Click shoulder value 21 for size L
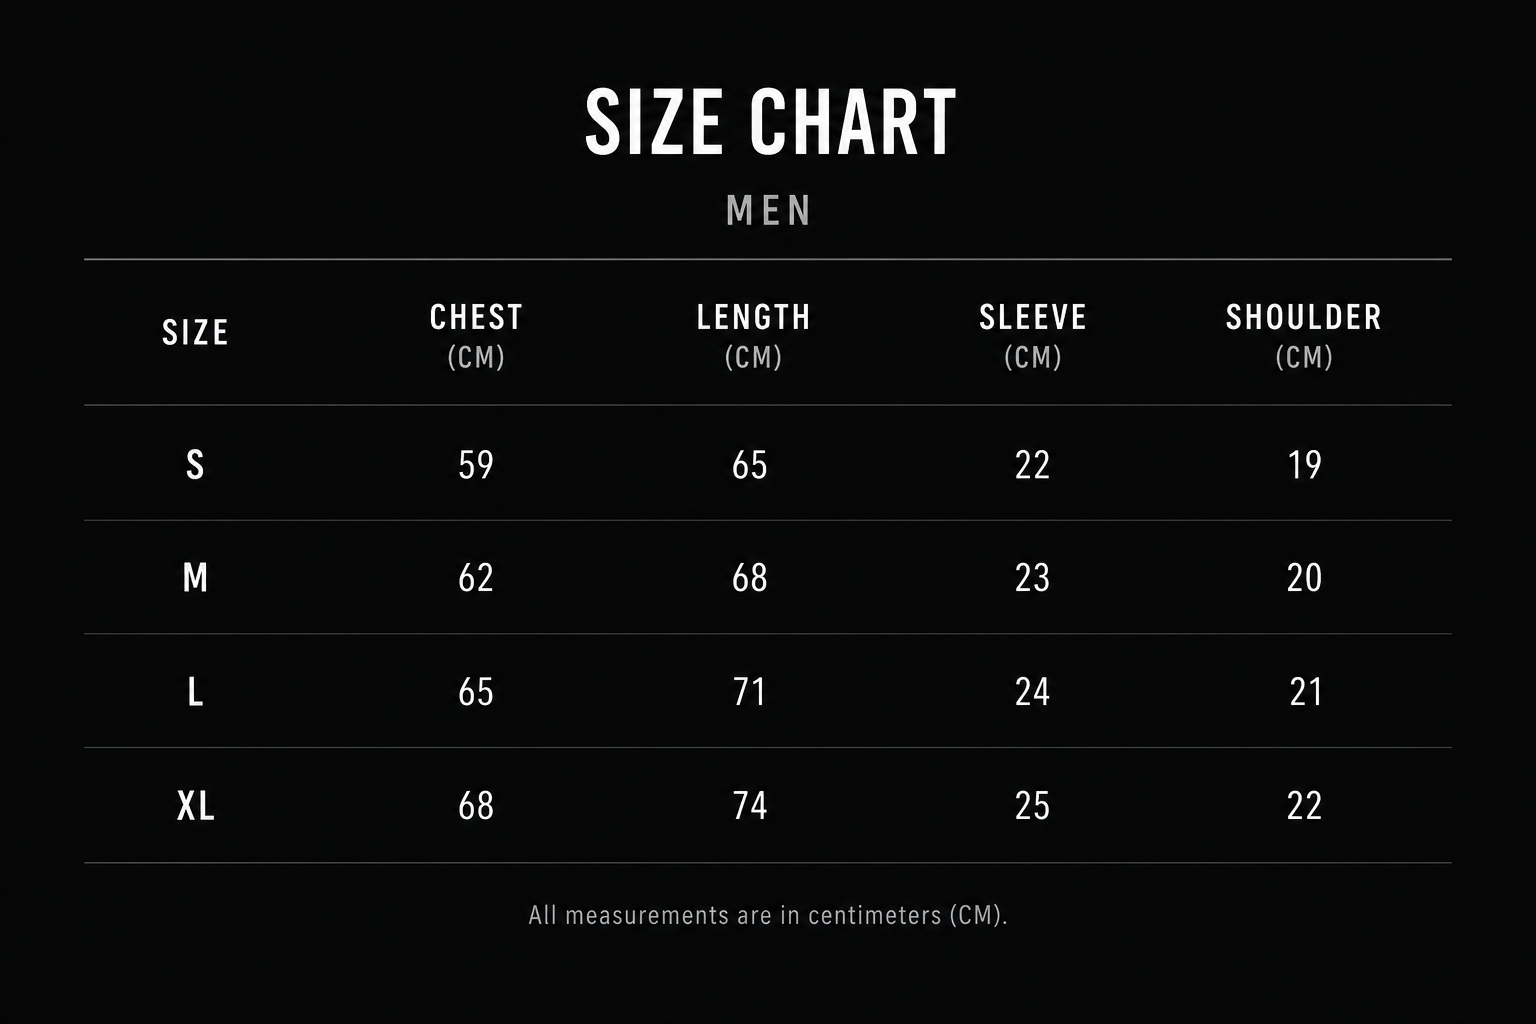Screen dimensions: 1536x1024 [1306, 691]
